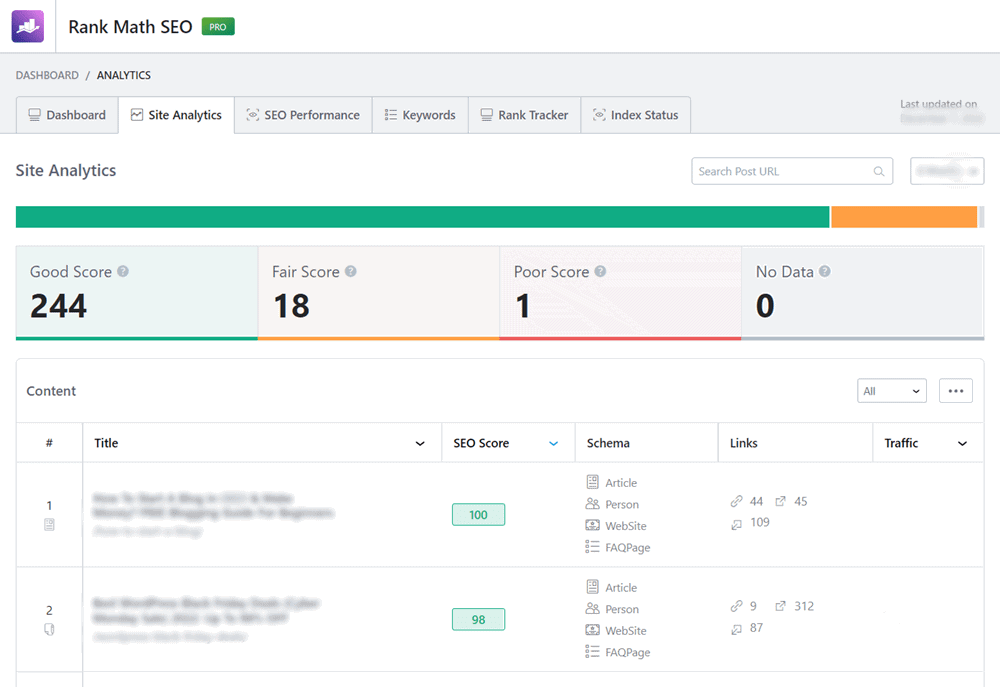This screenshot has height=687, width=1000.
Task: Click row 1 Article schema icon
Action: [592, 482]
